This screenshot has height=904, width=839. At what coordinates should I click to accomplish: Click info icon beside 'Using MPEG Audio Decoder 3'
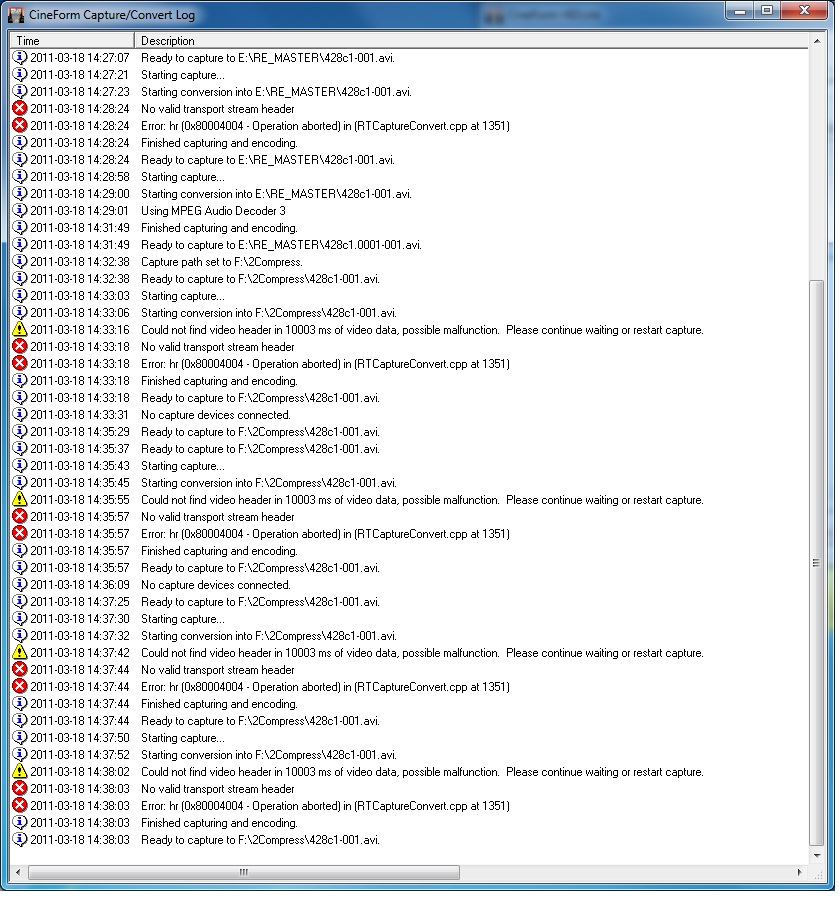[x=20, y=211]
